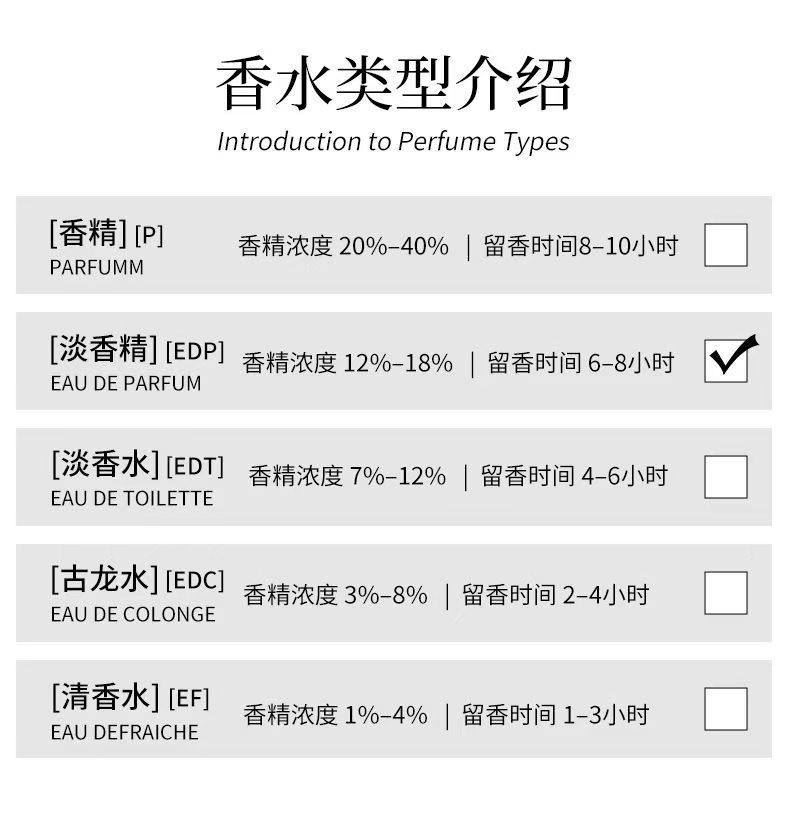The height and width of the screenshot is (815, 790).
Task: Uncheck the Eau de Parfum checkbox
Action: coord(725,361)
